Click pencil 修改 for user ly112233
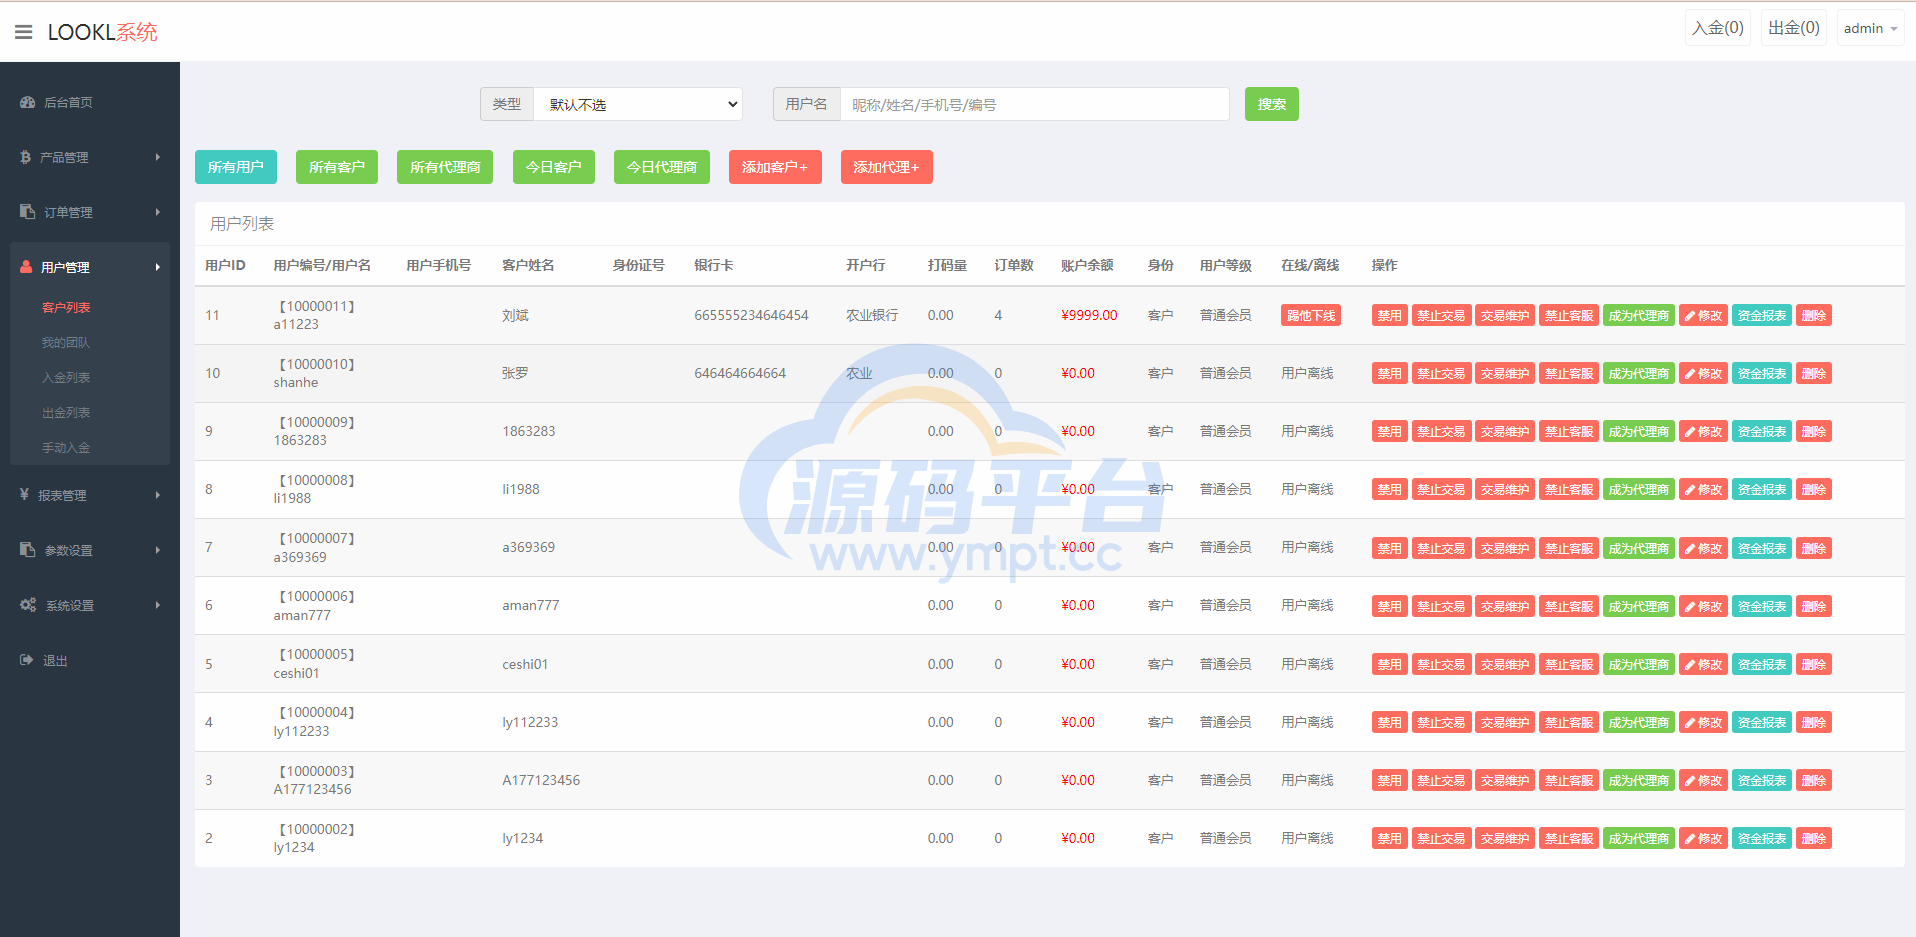Image resolution: width=1916 pixels, height=937 pixels. (x=1703, y=722)
